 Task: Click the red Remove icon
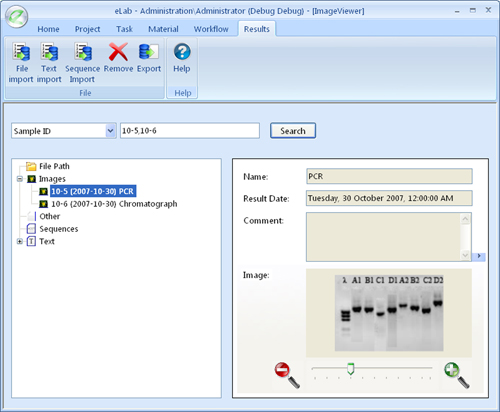point(118,52)
